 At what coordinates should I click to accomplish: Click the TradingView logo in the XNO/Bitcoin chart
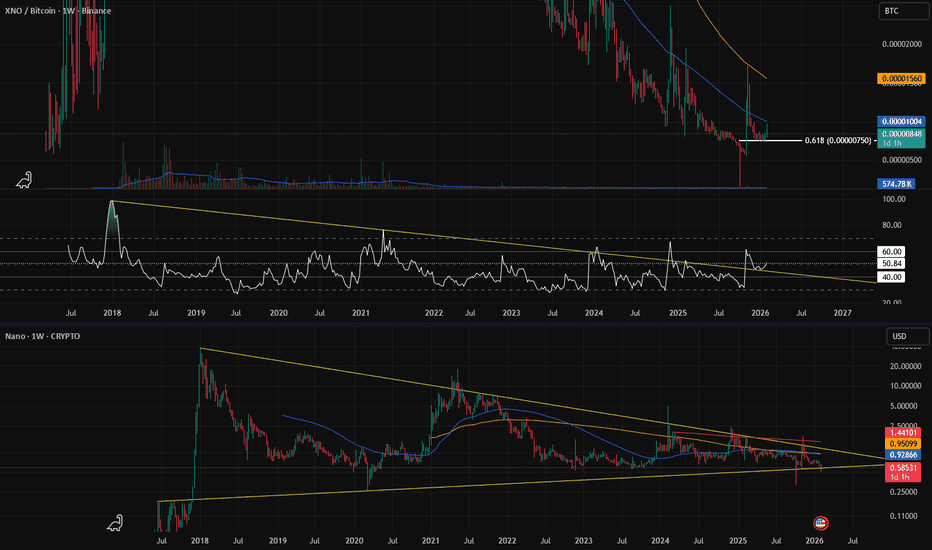pyautogui.click(x=24, y=180)
